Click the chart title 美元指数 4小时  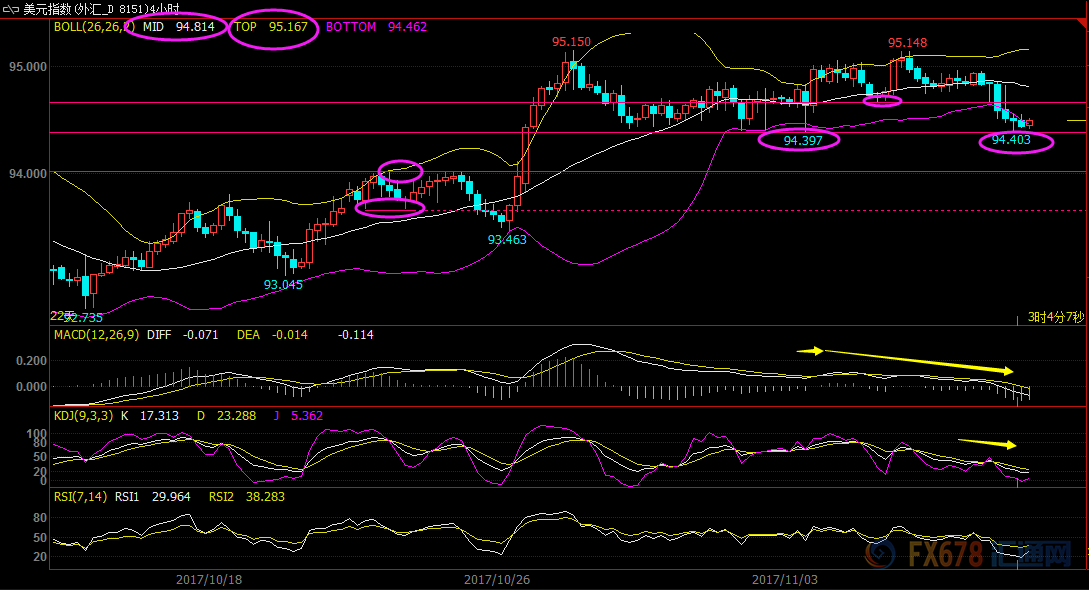100,9
